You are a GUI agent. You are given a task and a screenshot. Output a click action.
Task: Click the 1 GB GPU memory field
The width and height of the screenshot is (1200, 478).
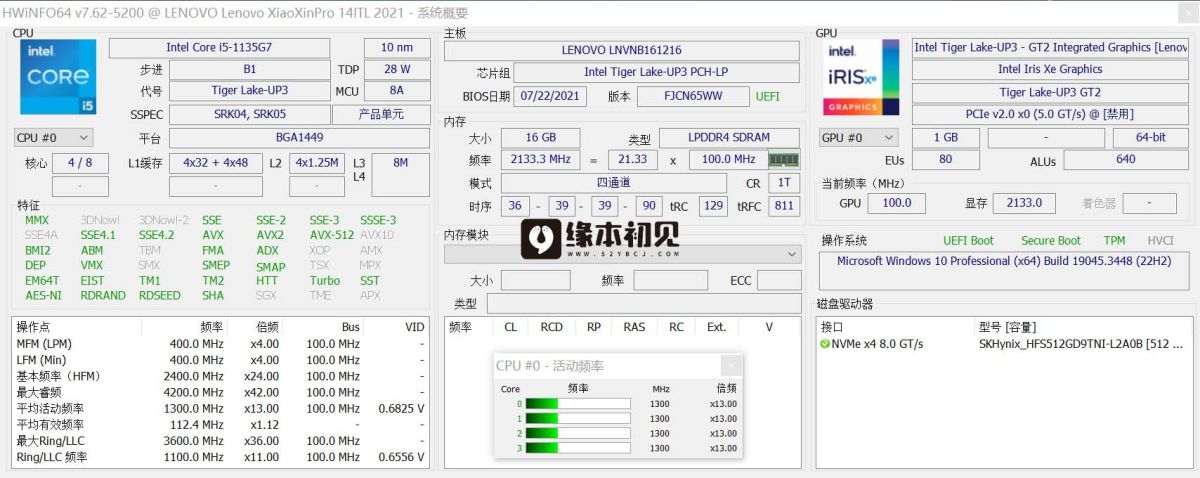(x=945, y=138)
